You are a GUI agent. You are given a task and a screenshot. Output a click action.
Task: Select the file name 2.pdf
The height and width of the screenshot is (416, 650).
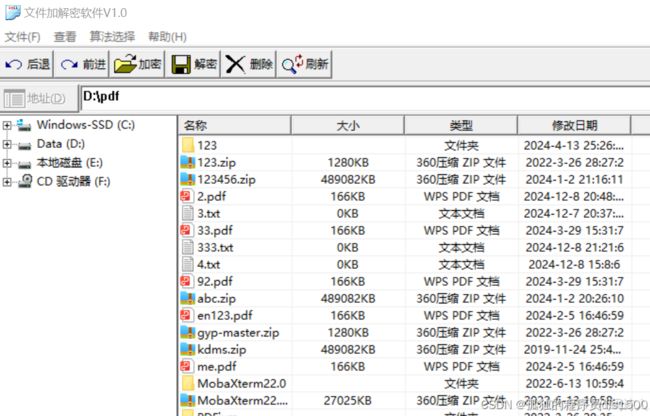tap(211, 196)
